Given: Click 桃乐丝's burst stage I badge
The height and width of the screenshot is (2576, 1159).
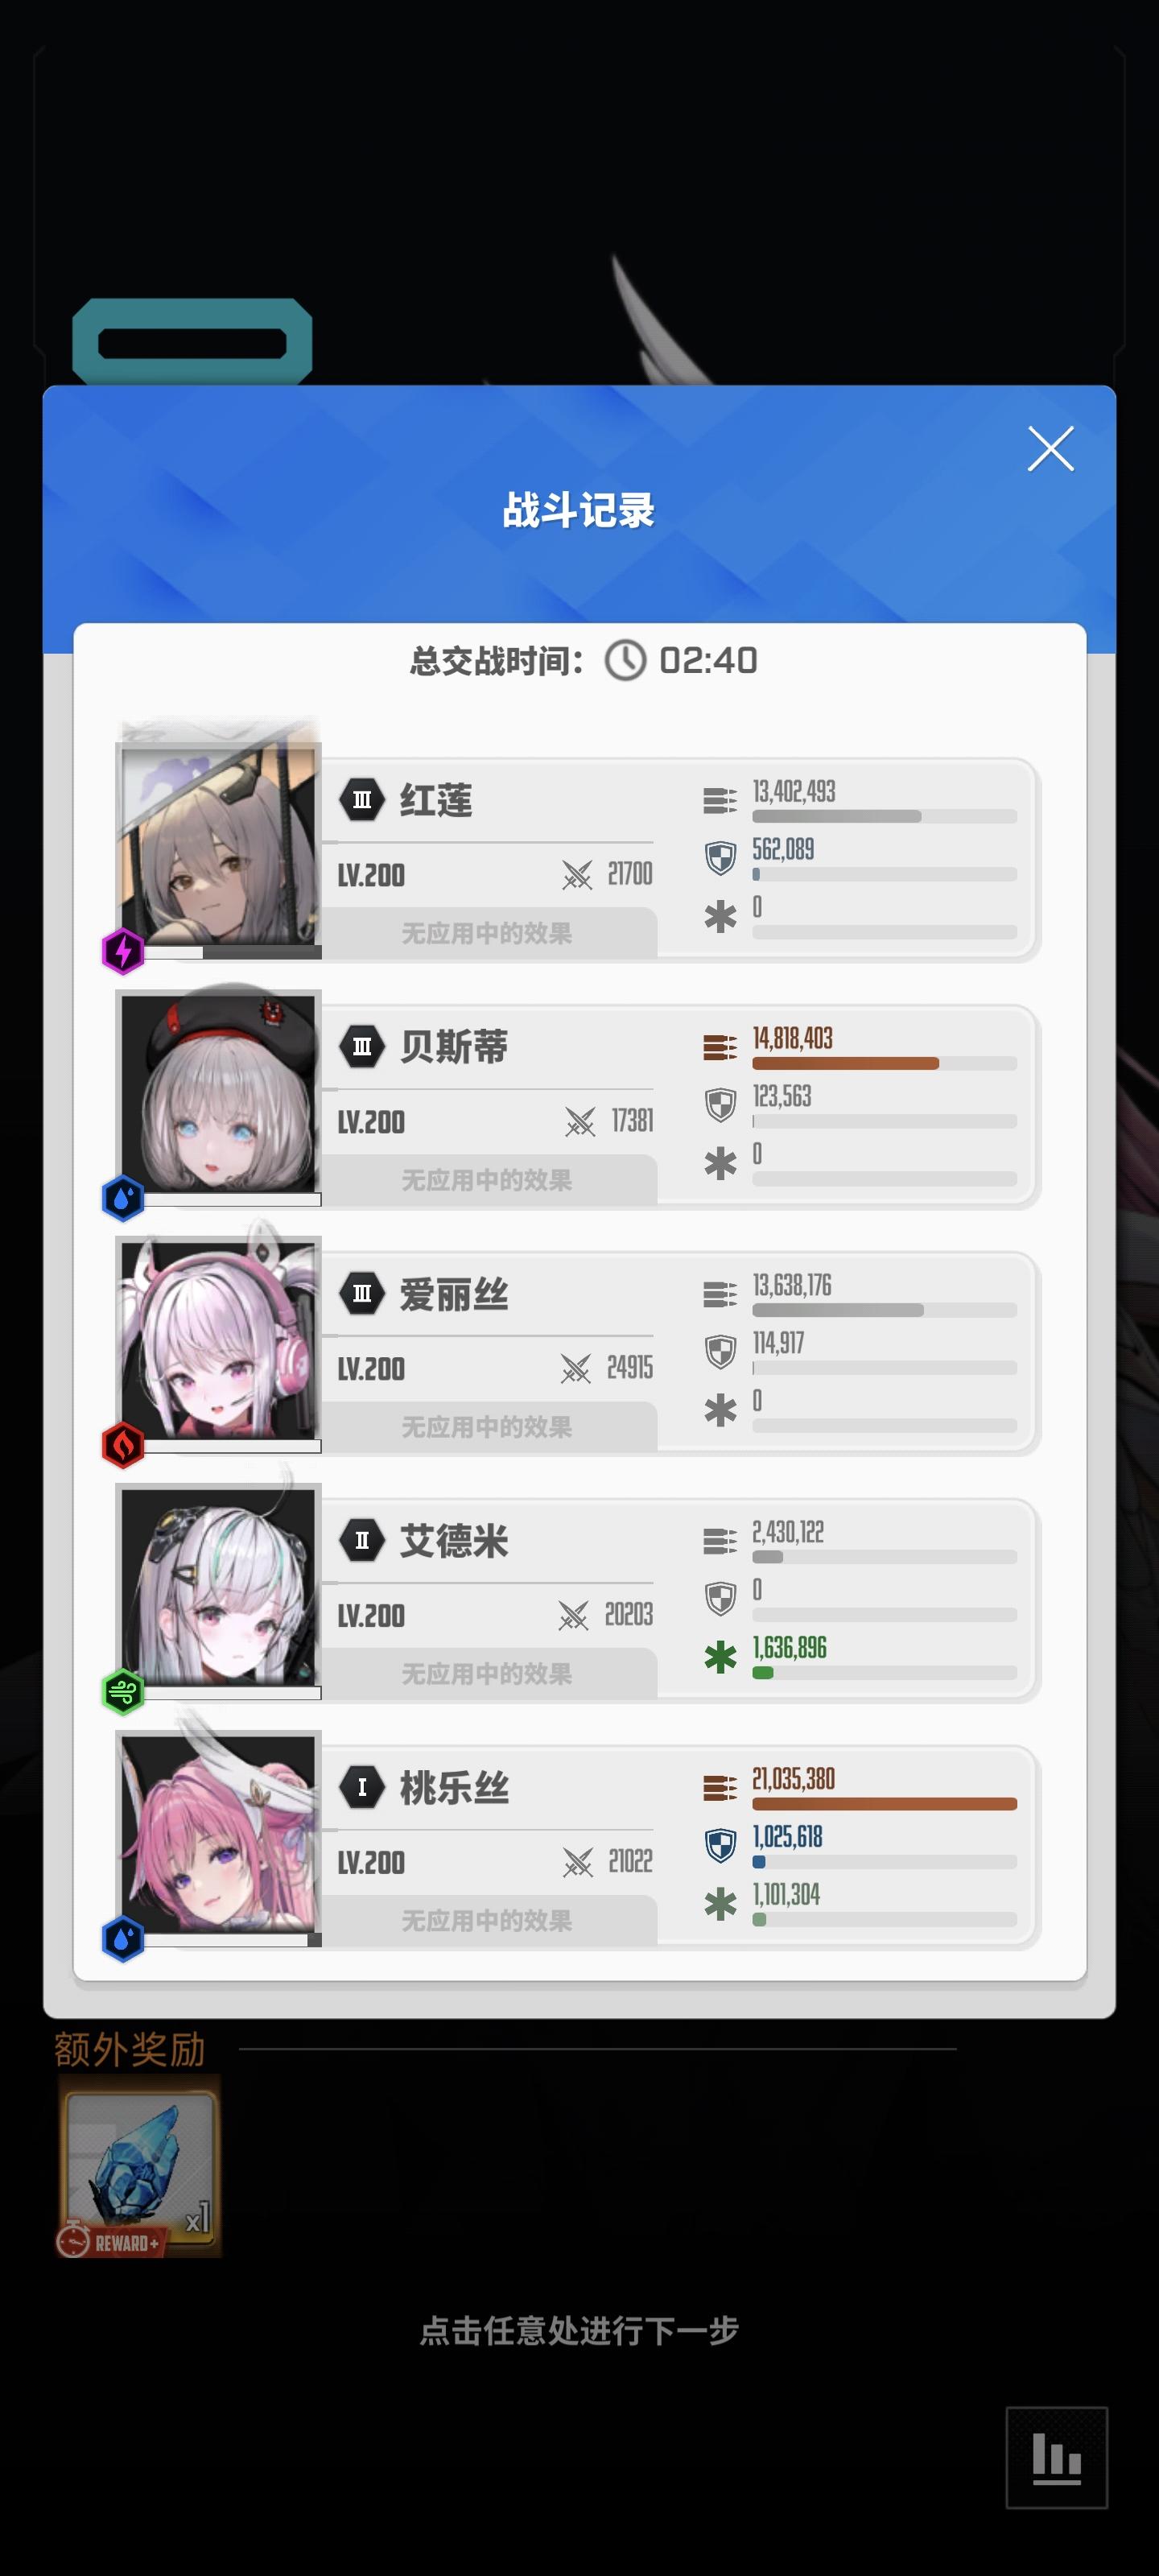Looking at the screenshot, I should tap(362, 1787).
